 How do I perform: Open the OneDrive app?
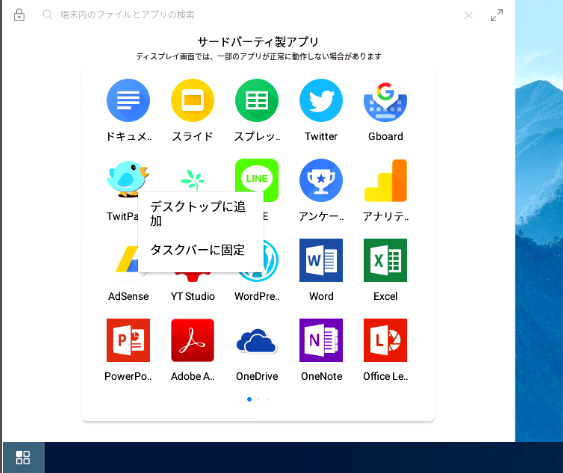click(257, 341)
